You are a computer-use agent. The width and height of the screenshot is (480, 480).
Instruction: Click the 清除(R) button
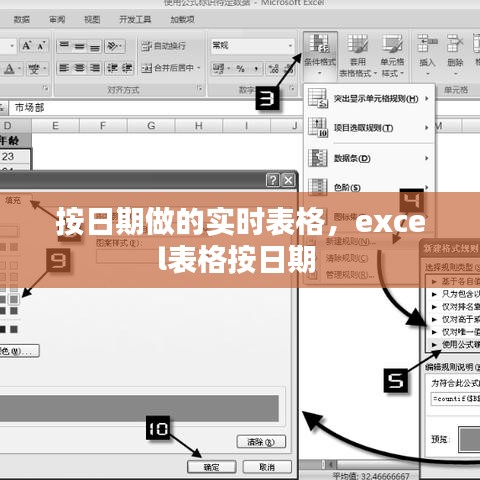tap(261, 442)
